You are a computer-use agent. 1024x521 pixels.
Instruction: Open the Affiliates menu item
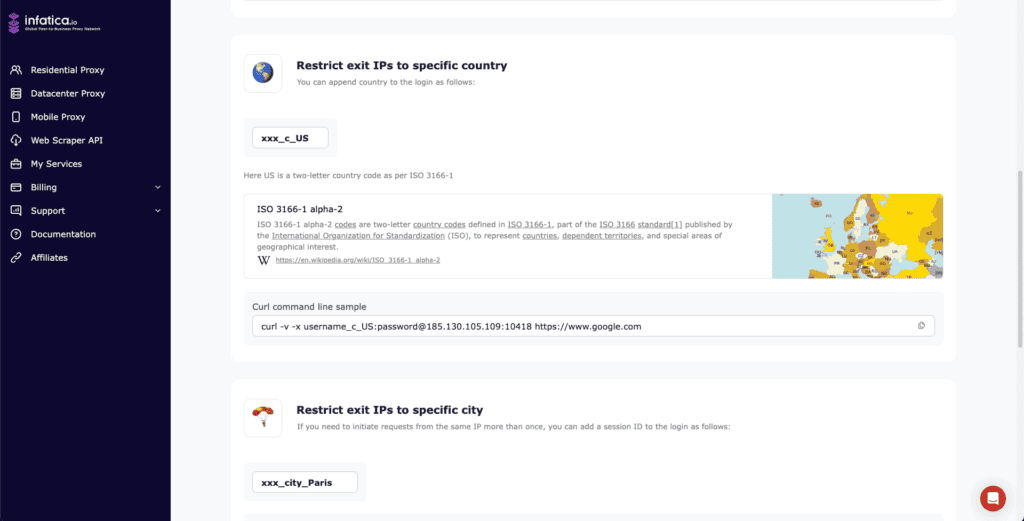[x=49, y=257]
